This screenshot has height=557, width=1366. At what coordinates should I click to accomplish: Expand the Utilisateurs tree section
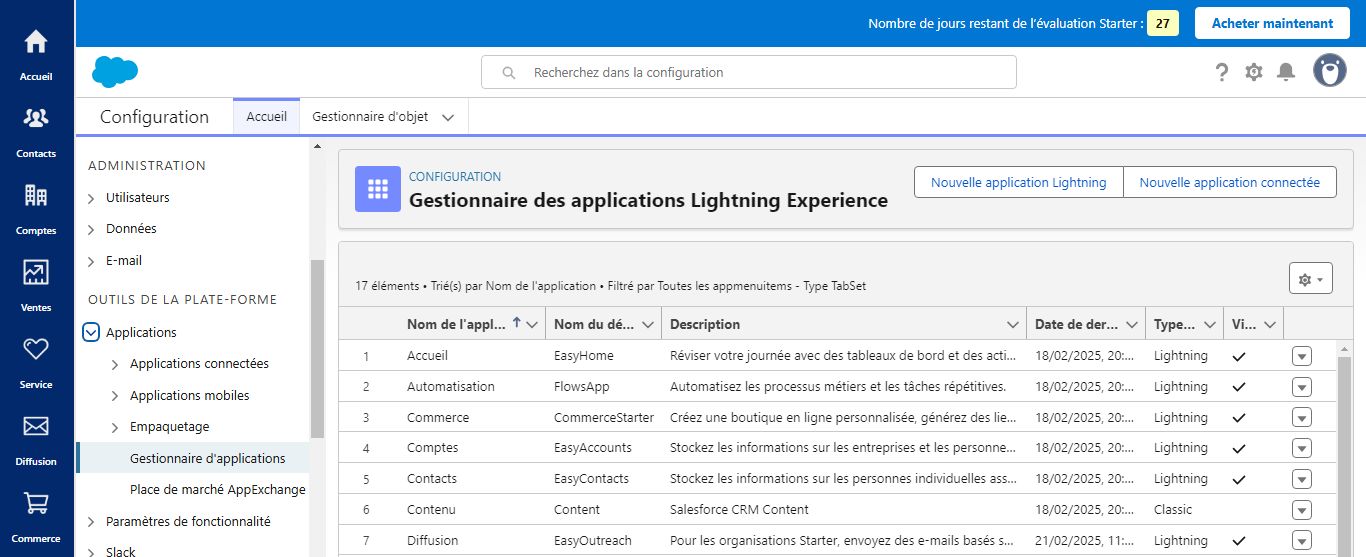91,198
